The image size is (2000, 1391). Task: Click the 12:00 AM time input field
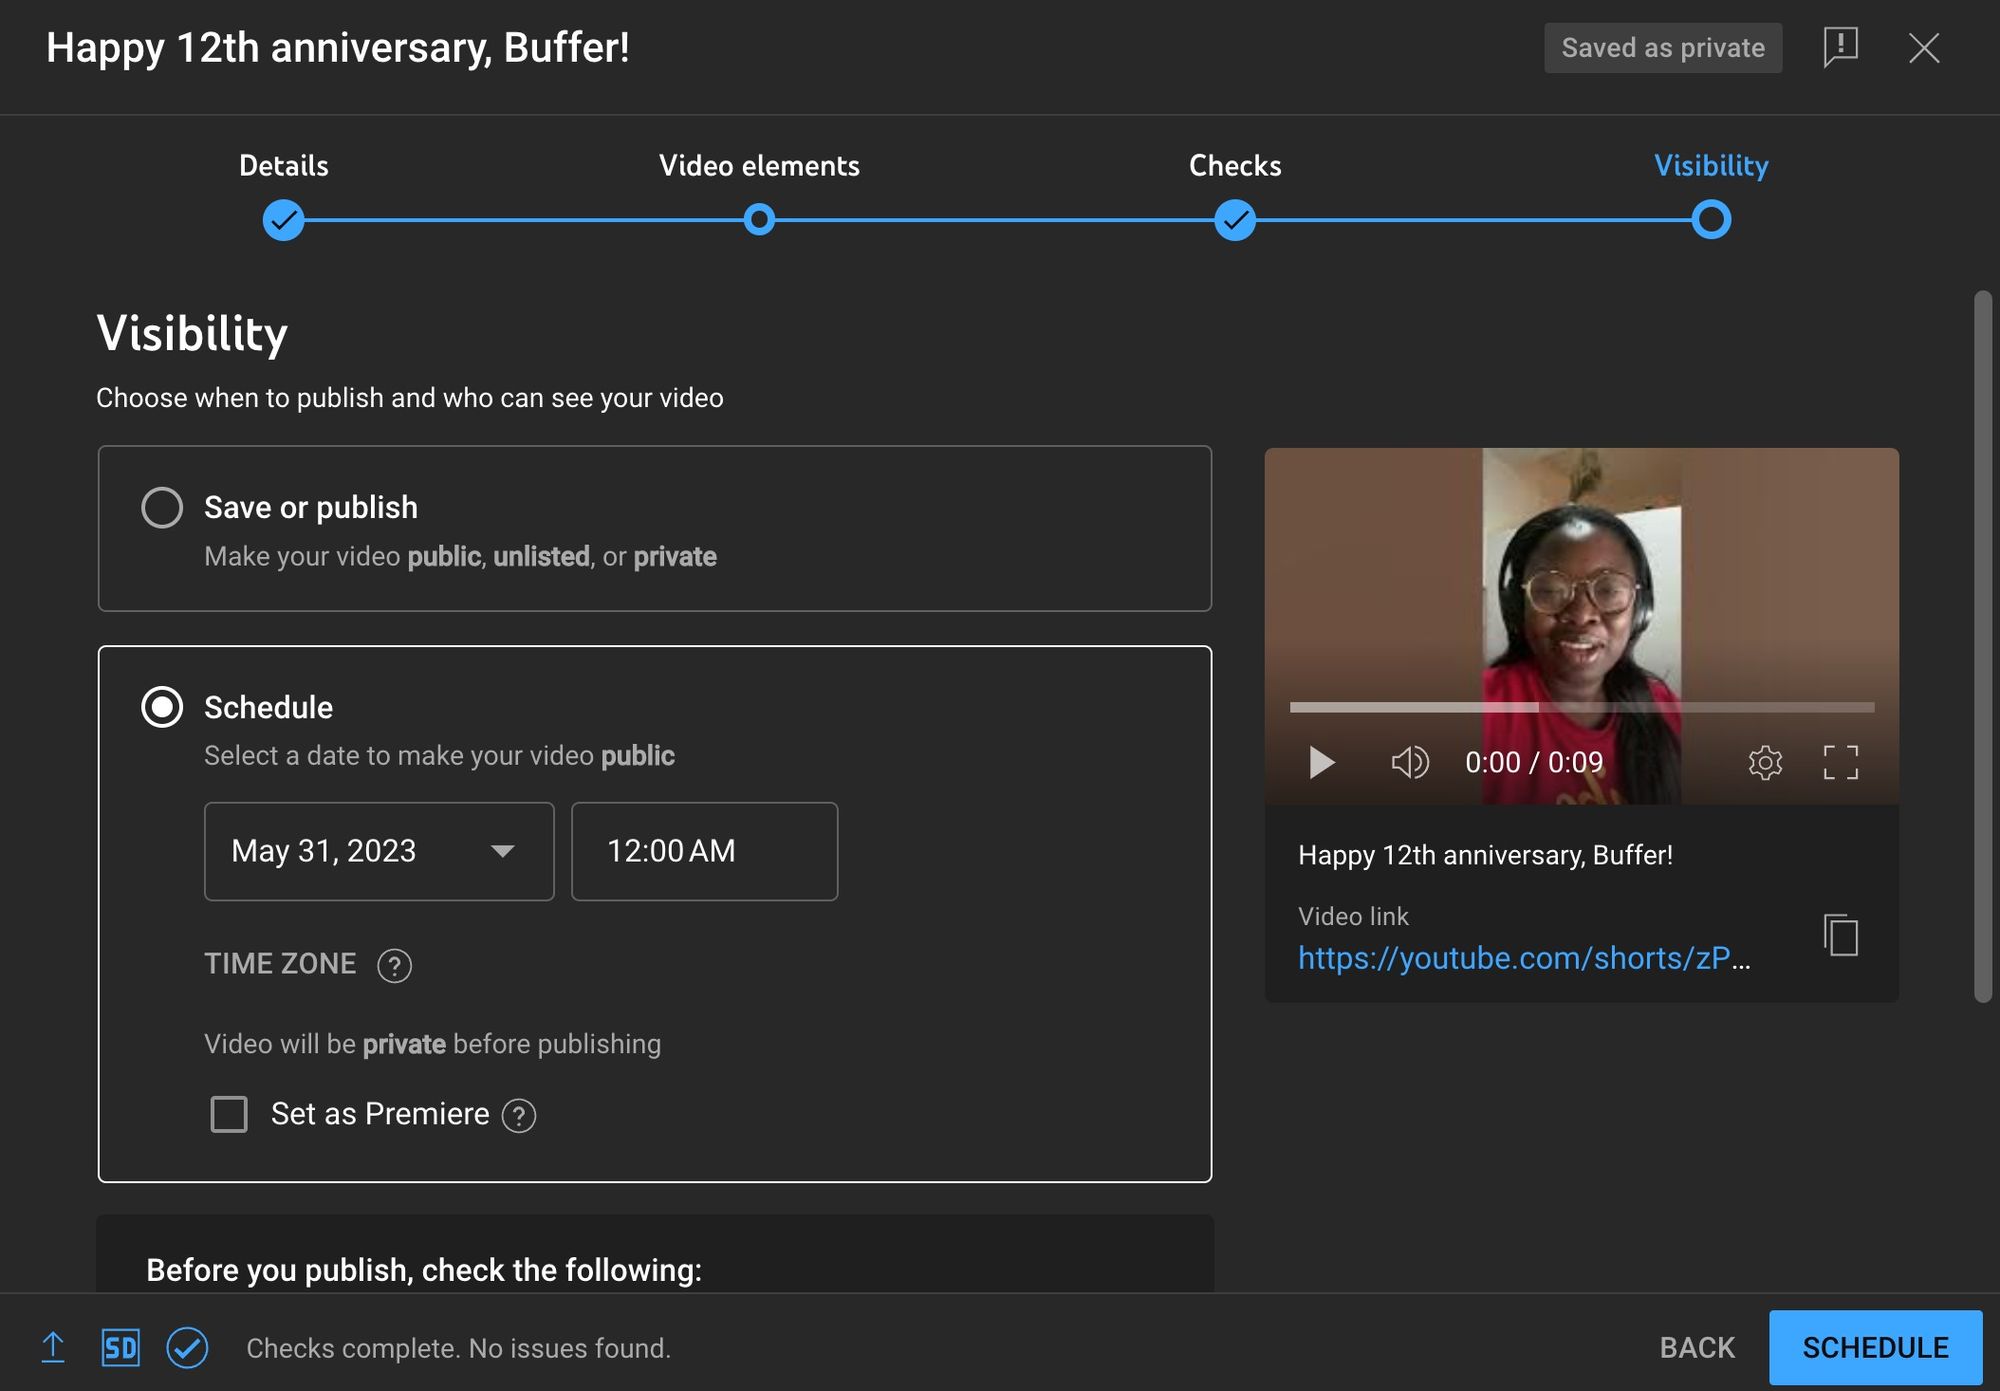coord(704,850)
